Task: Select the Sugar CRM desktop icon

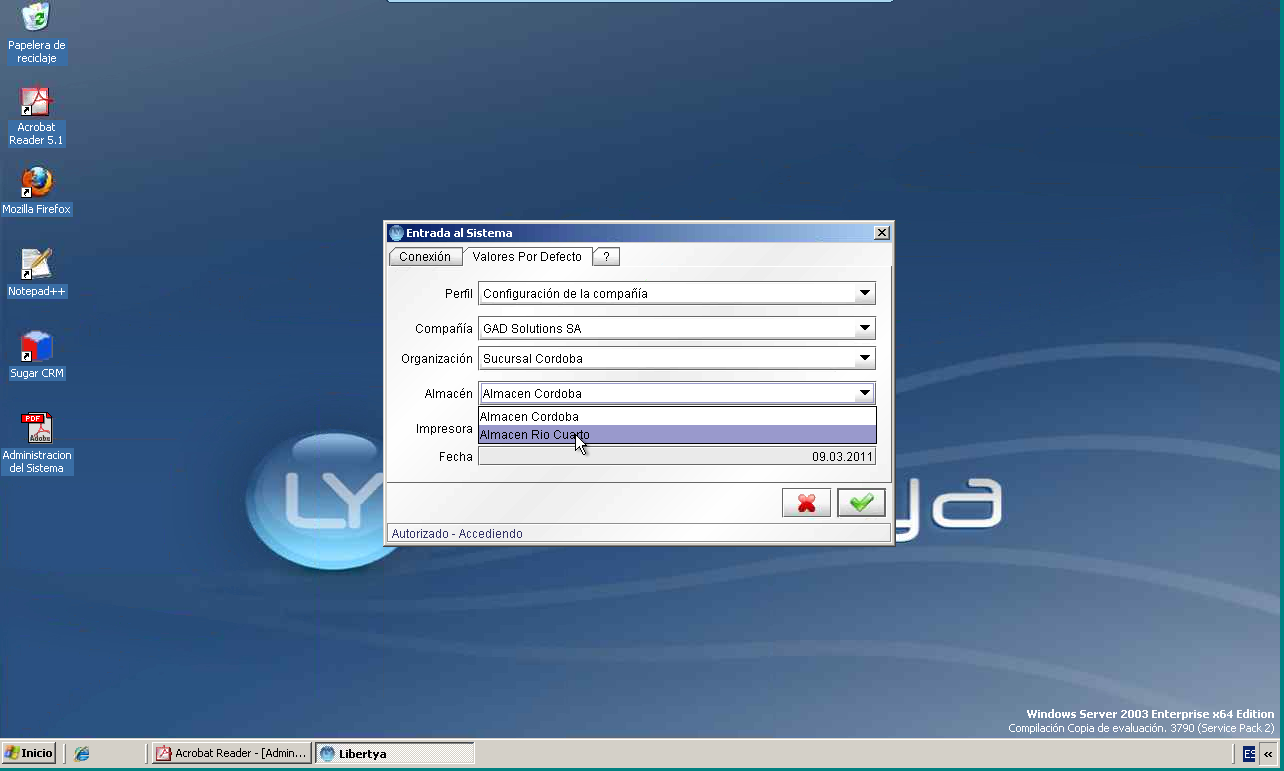Action: pyautogui.click(x=36, y=355)
